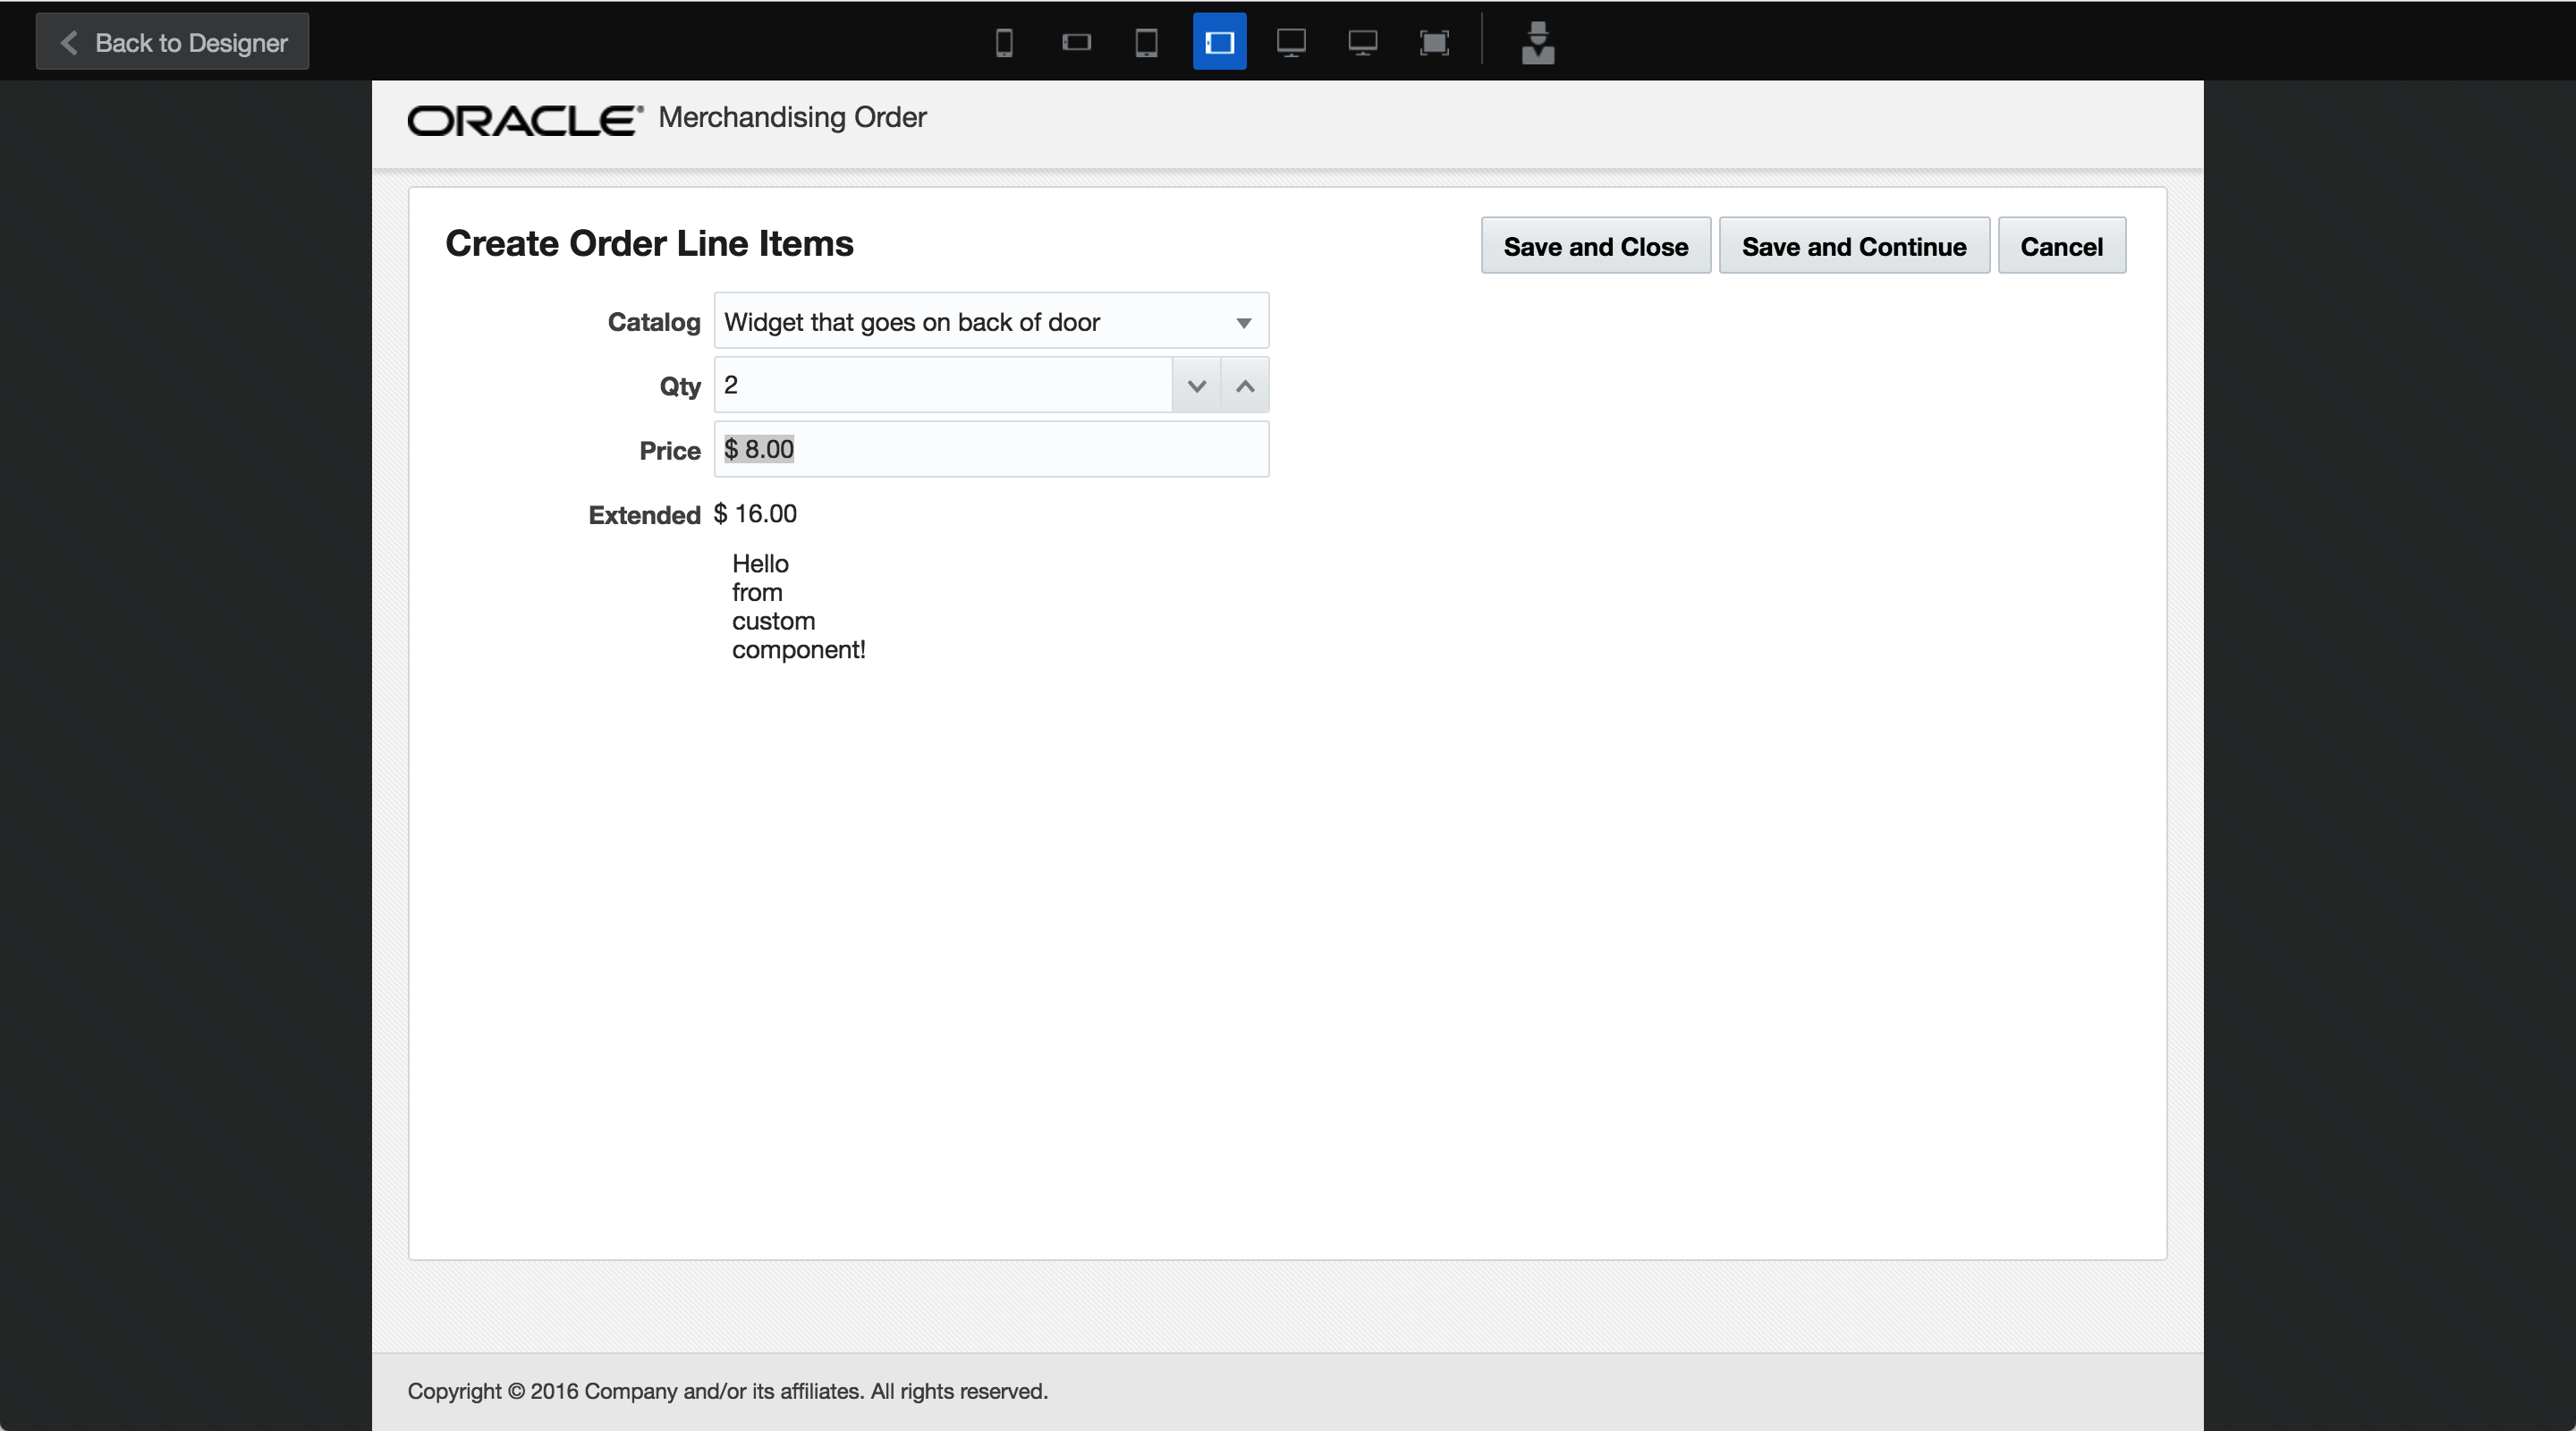The height and width of the screenshot is (1431, 2576).
Task: Cancel the order line item
Action: [x=2061, y=246]
